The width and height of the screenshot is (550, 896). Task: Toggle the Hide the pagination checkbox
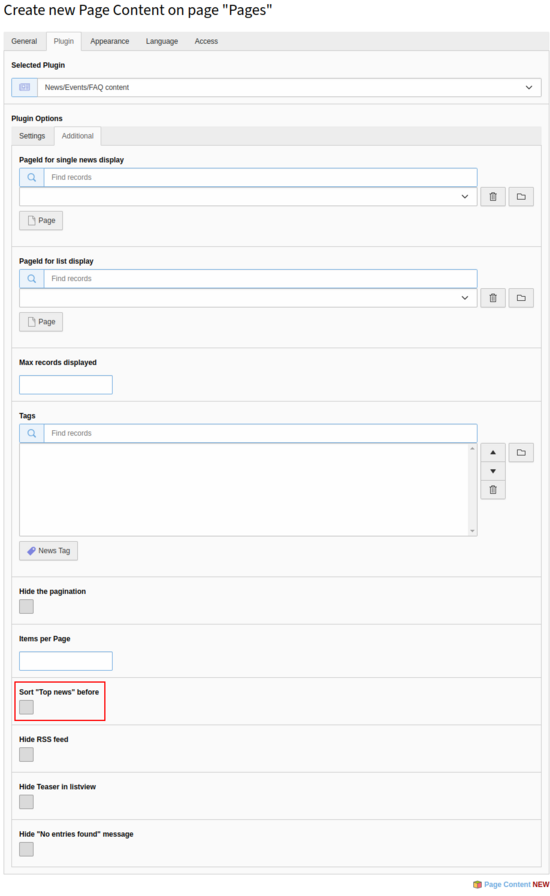(26, 606)
